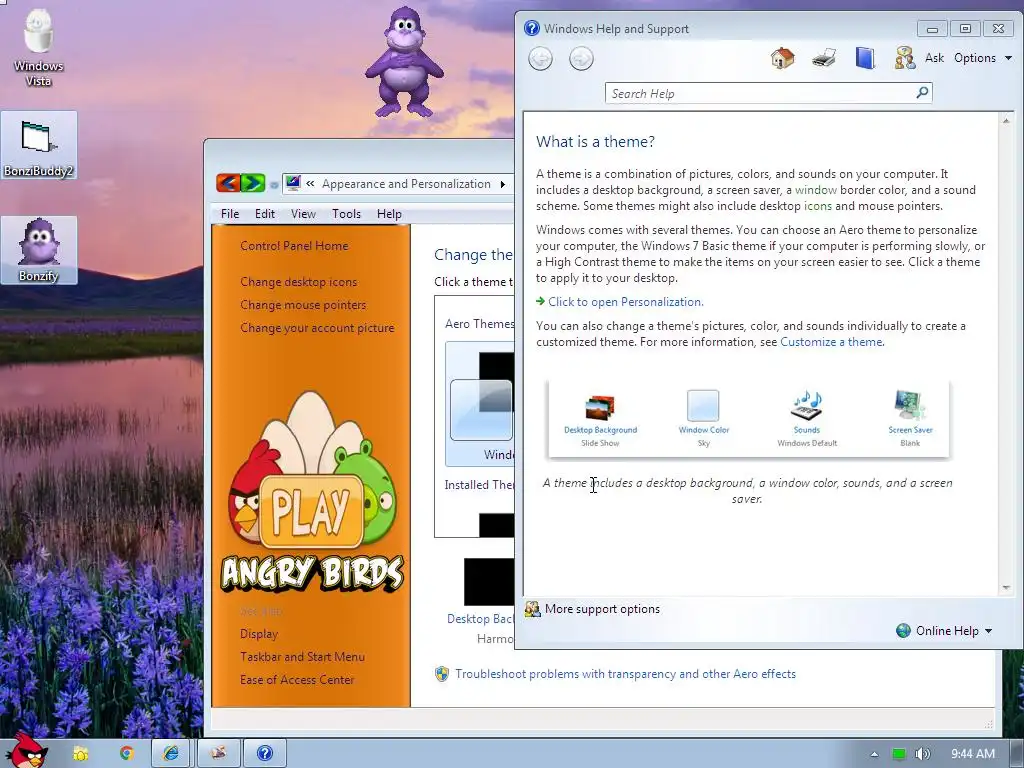Open the Help menu in Personalization
This screenshot has height=768, width=1024.
click(389, 214)
